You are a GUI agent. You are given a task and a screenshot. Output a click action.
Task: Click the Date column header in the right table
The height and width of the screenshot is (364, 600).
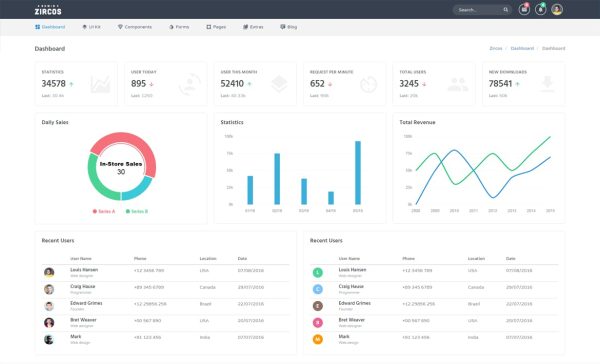510,259
